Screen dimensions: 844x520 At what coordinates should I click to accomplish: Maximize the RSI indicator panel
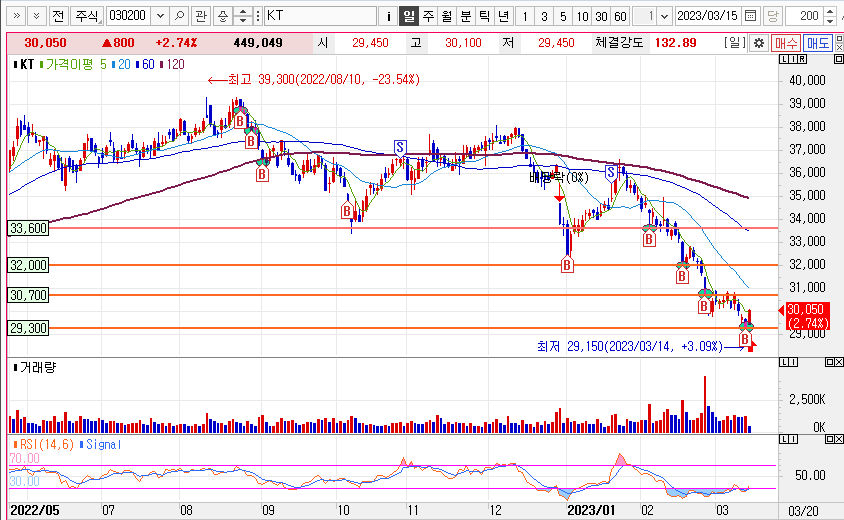pyautogui.click(x=829, y=440)
